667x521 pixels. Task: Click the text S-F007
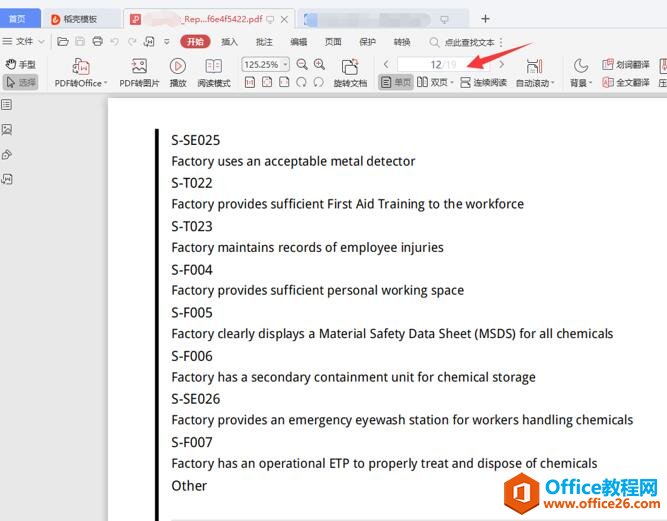coord(191,442)
